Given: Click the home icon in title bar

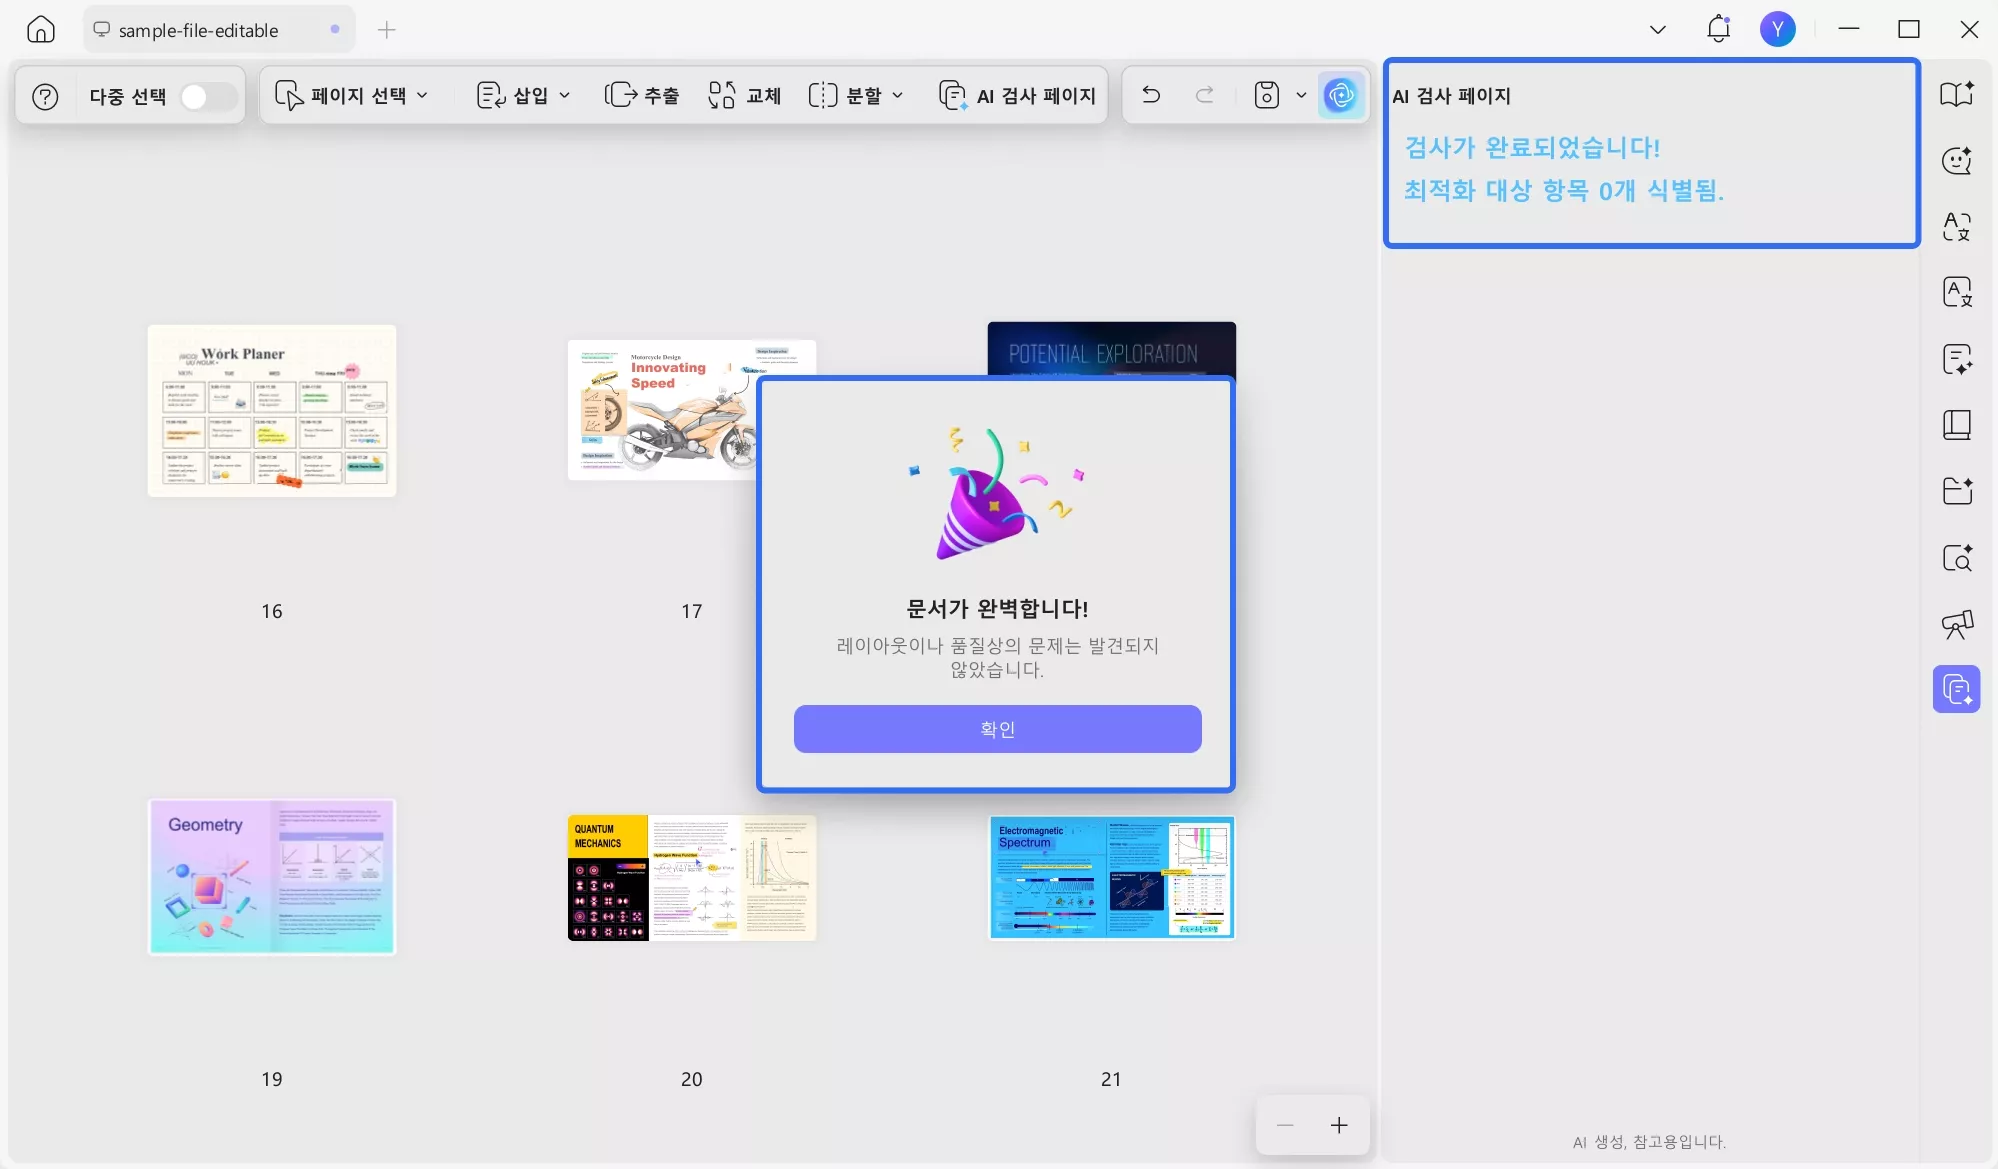Looking at the screenshot, I should [x=41, y=30].
